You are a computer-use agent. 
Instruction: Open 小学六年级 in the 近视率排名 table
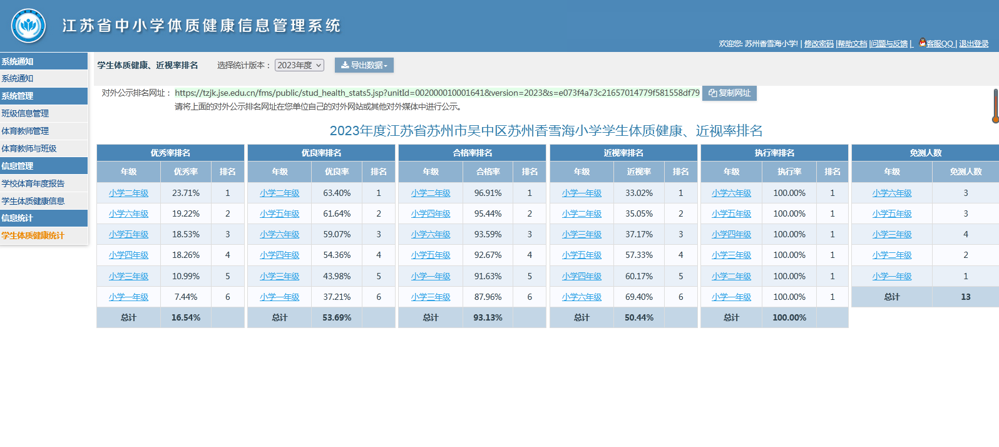tap(582, 297)
